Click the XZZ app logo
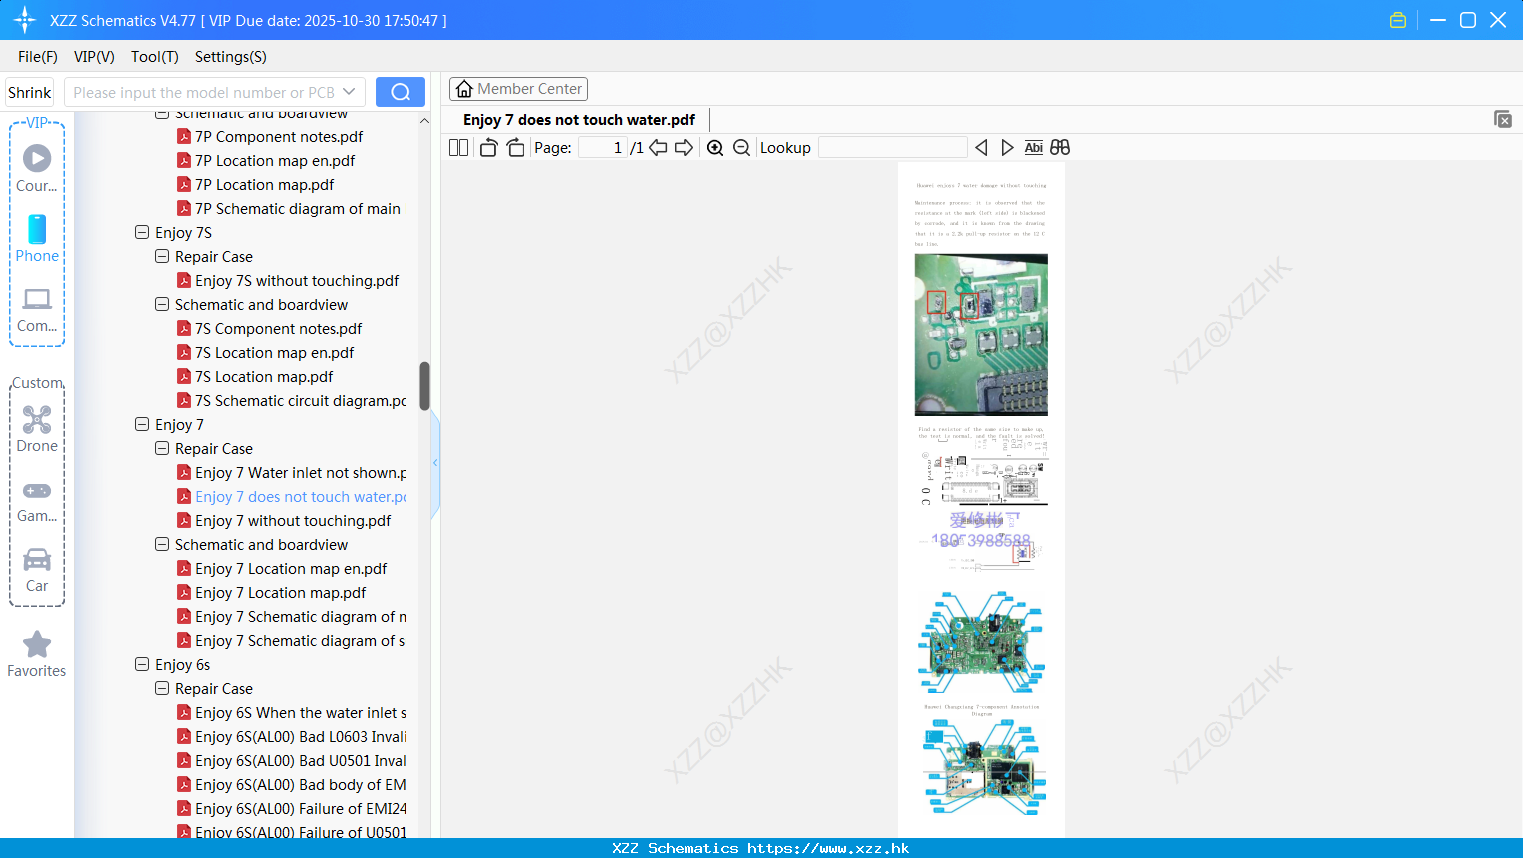Viewport: 1523px width, 858px height. (x=24, y=20)
